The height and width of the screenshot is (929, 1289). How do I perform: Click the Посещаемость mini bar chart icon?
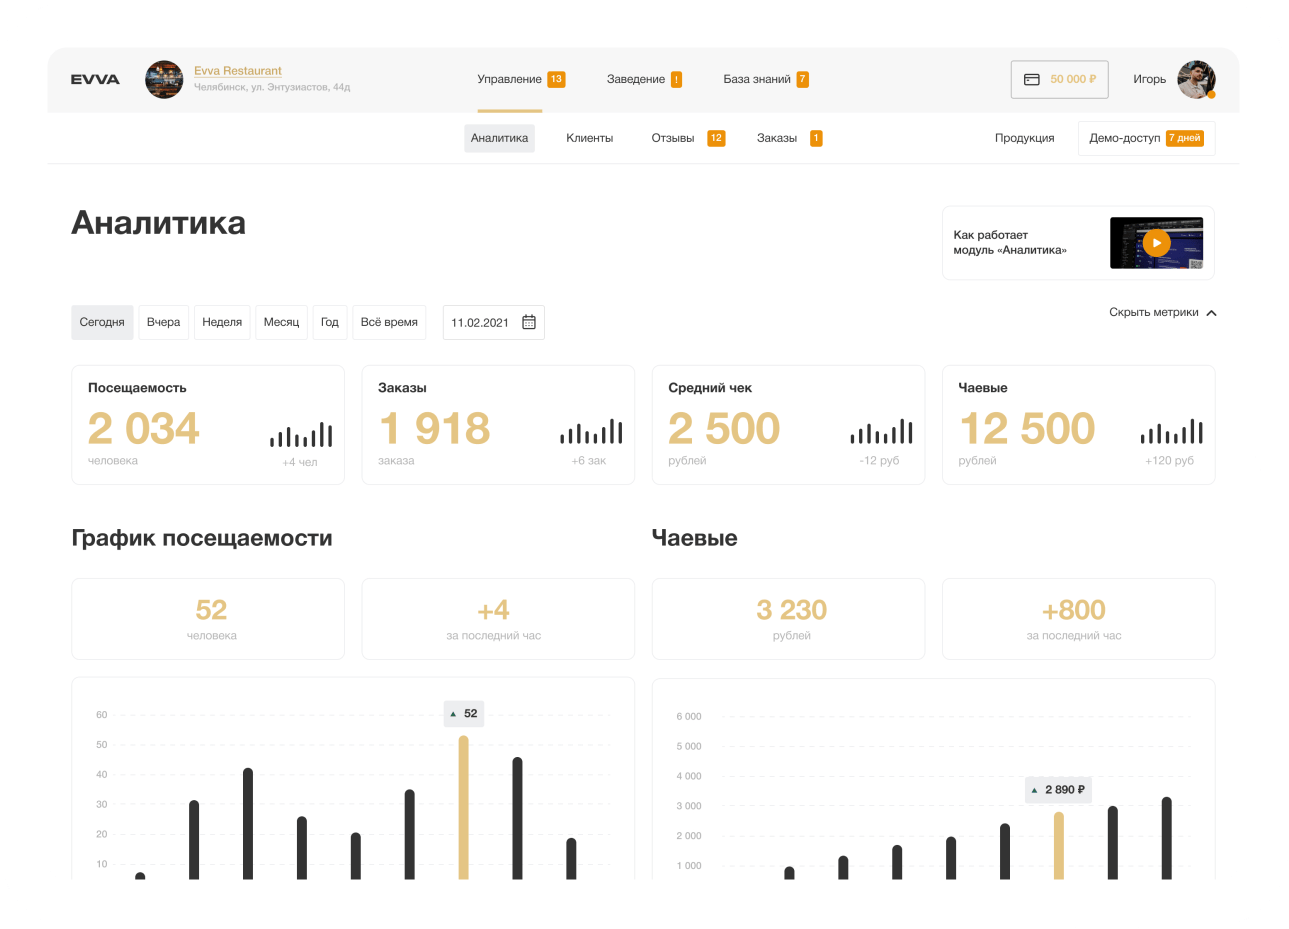[300, 434]
